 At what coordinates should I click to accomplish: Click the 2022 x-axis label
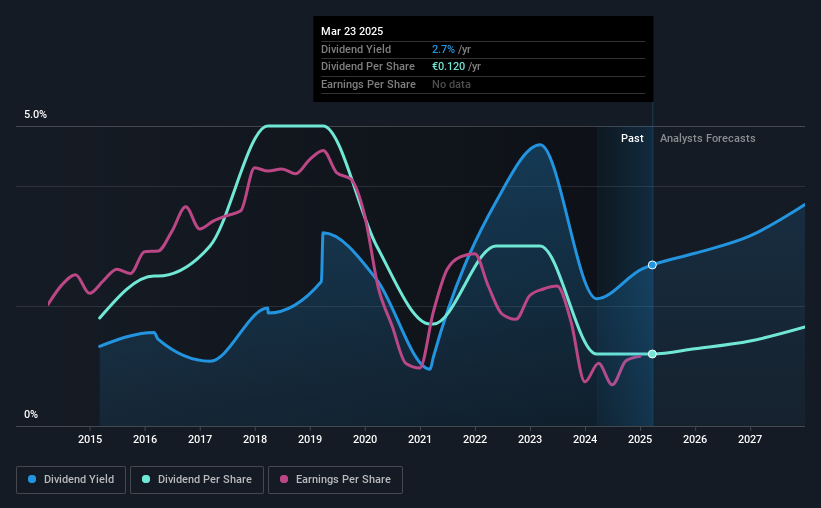[x=475, y=439]
